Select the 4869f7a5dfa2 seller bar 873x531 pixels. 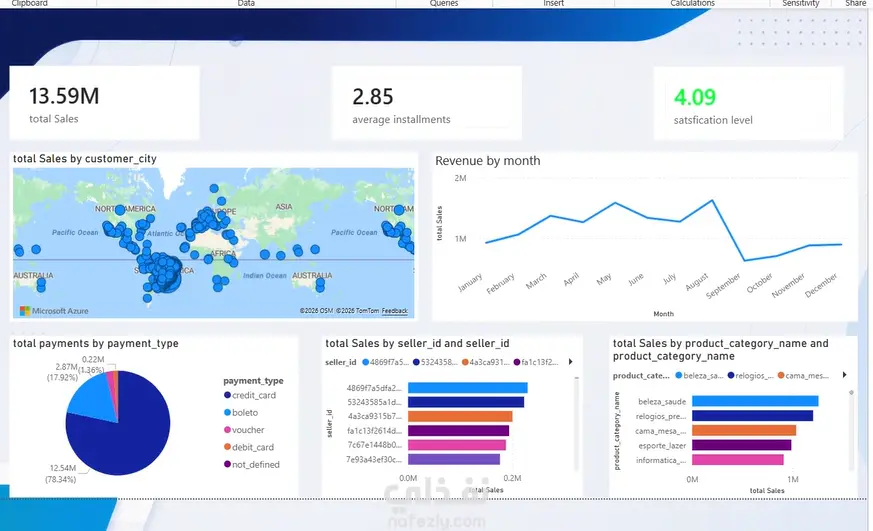click(468, 388)
